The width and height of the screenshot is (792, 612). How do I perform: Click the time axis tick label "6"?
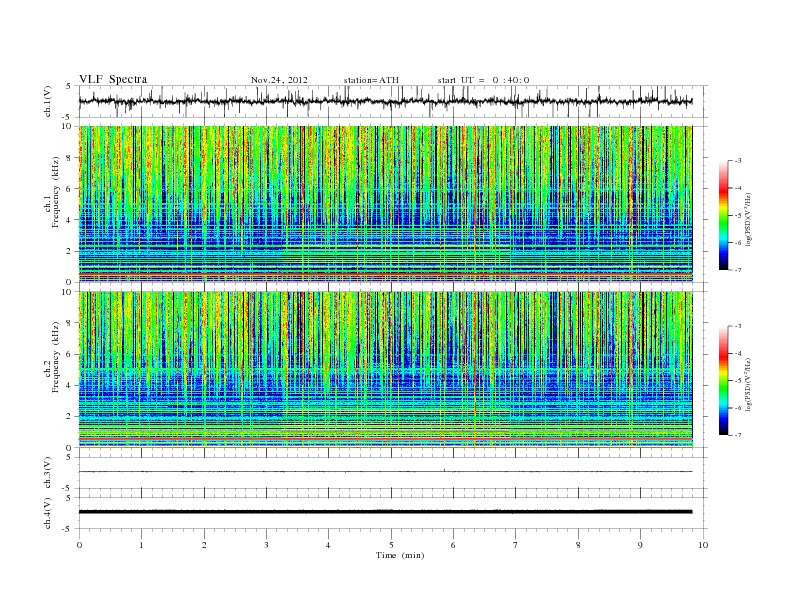point(453,545)
